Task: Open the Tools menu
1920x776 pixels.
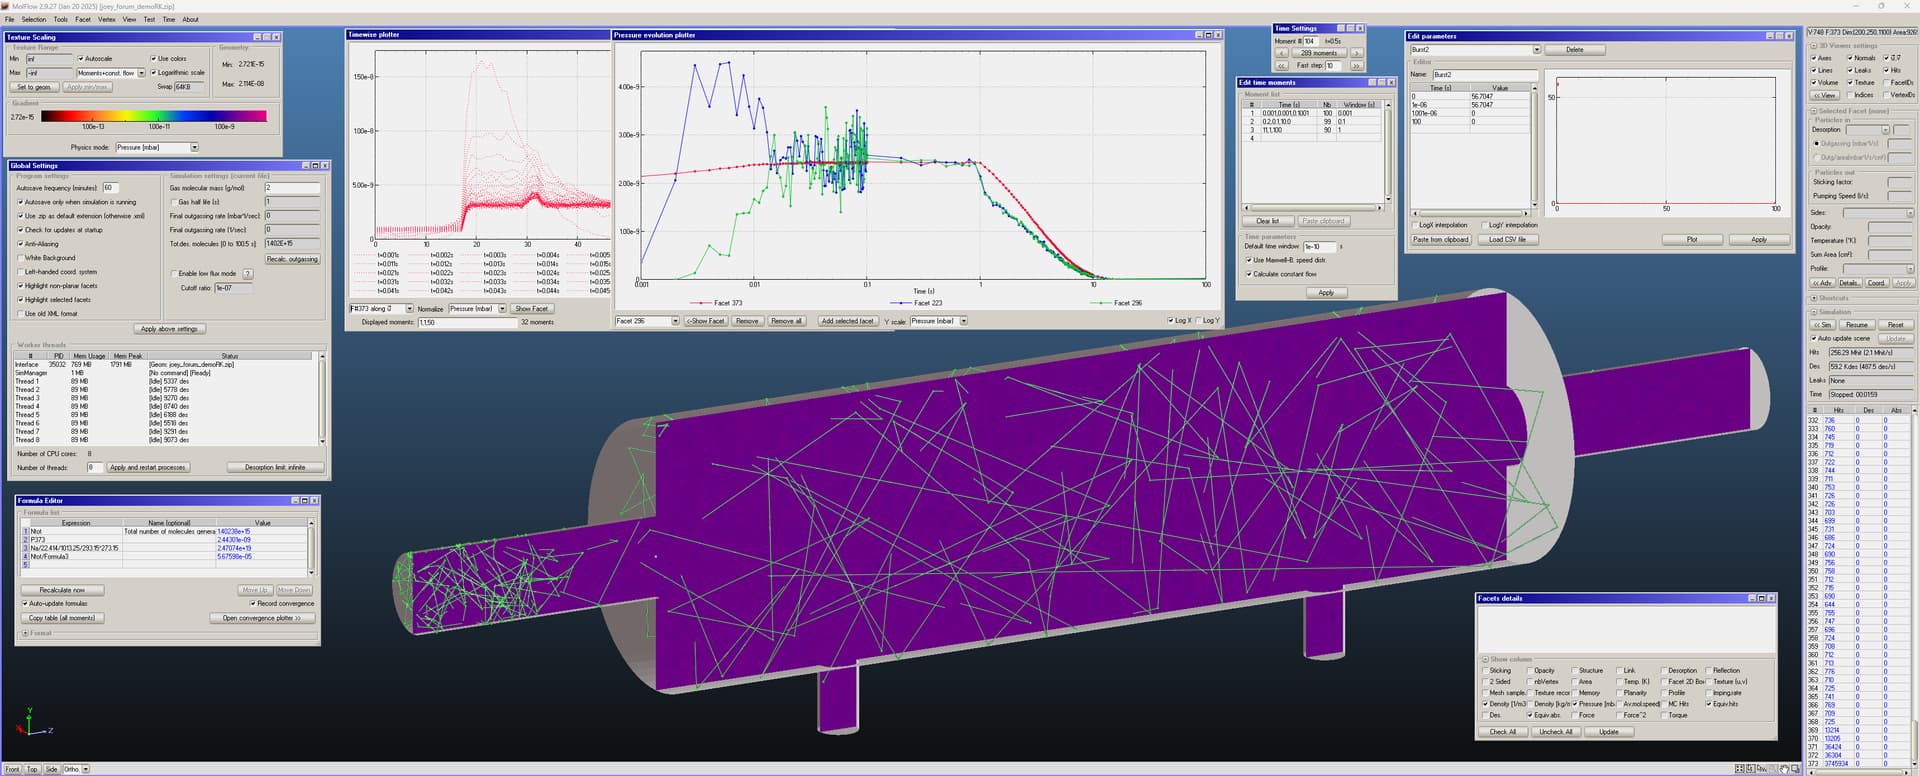Action: point(60,19)
